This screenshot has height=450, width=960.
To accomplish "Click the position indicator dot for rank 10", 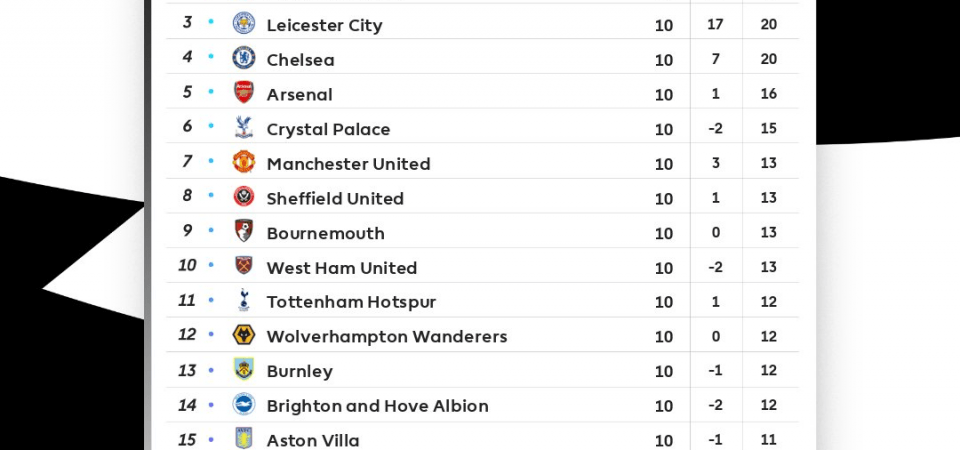I will click(211, 264).
